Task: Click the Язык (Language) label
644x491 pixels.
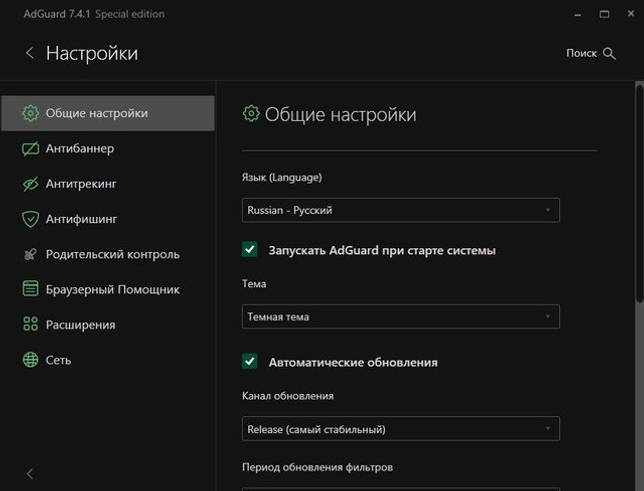Action: 282,177
